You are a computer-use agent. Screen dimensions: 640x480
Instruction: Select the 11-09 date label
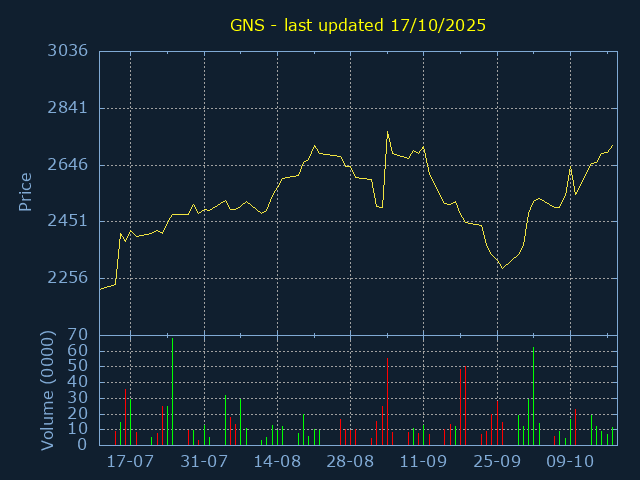click(x=424, y=463)
